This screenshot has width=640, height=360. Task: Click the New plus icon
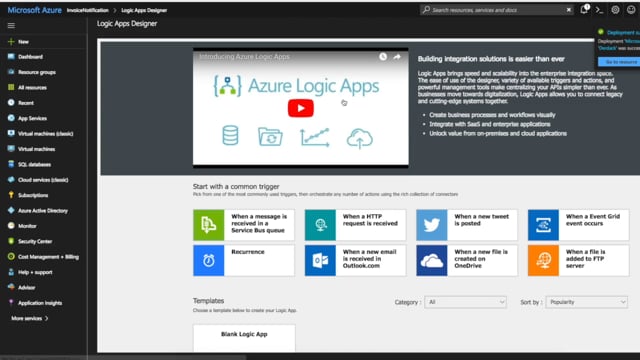pos(11,42)
